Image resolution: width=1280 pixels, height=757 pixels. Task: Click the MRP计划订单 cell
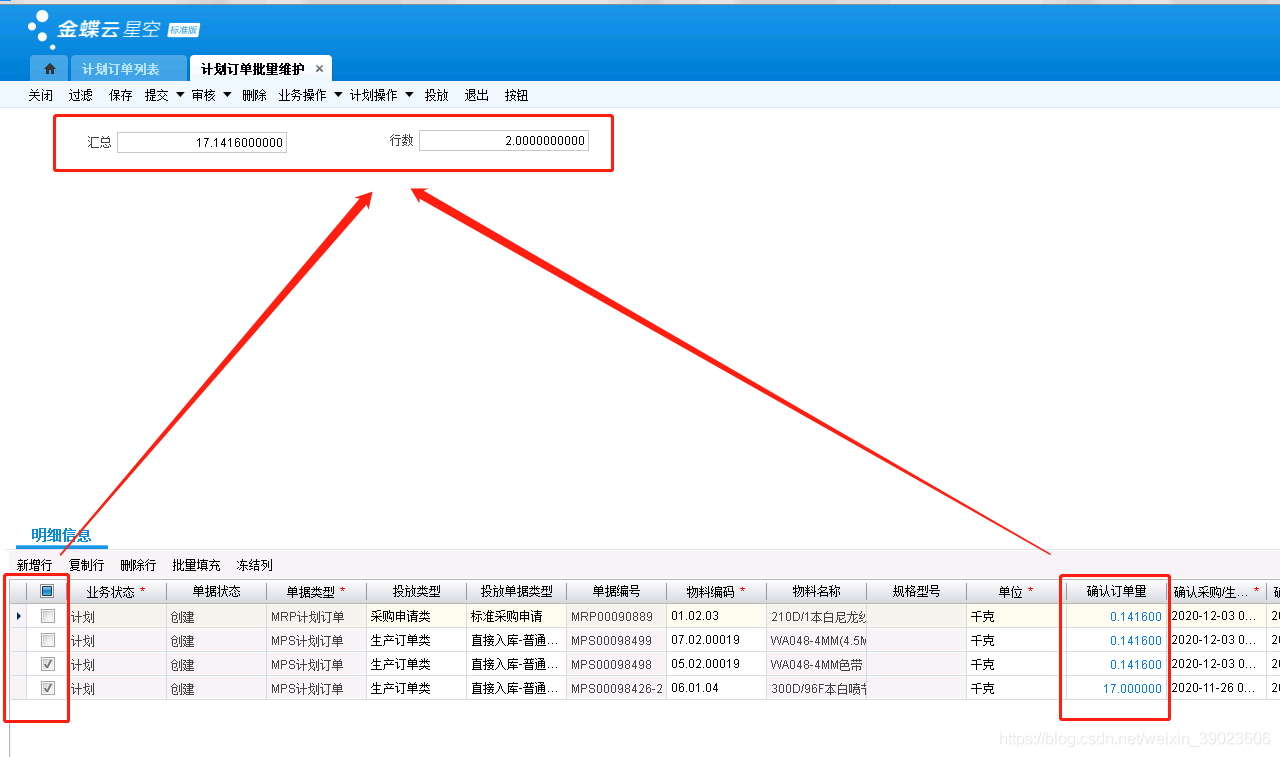pyautogui.click(x=316, y=617)
